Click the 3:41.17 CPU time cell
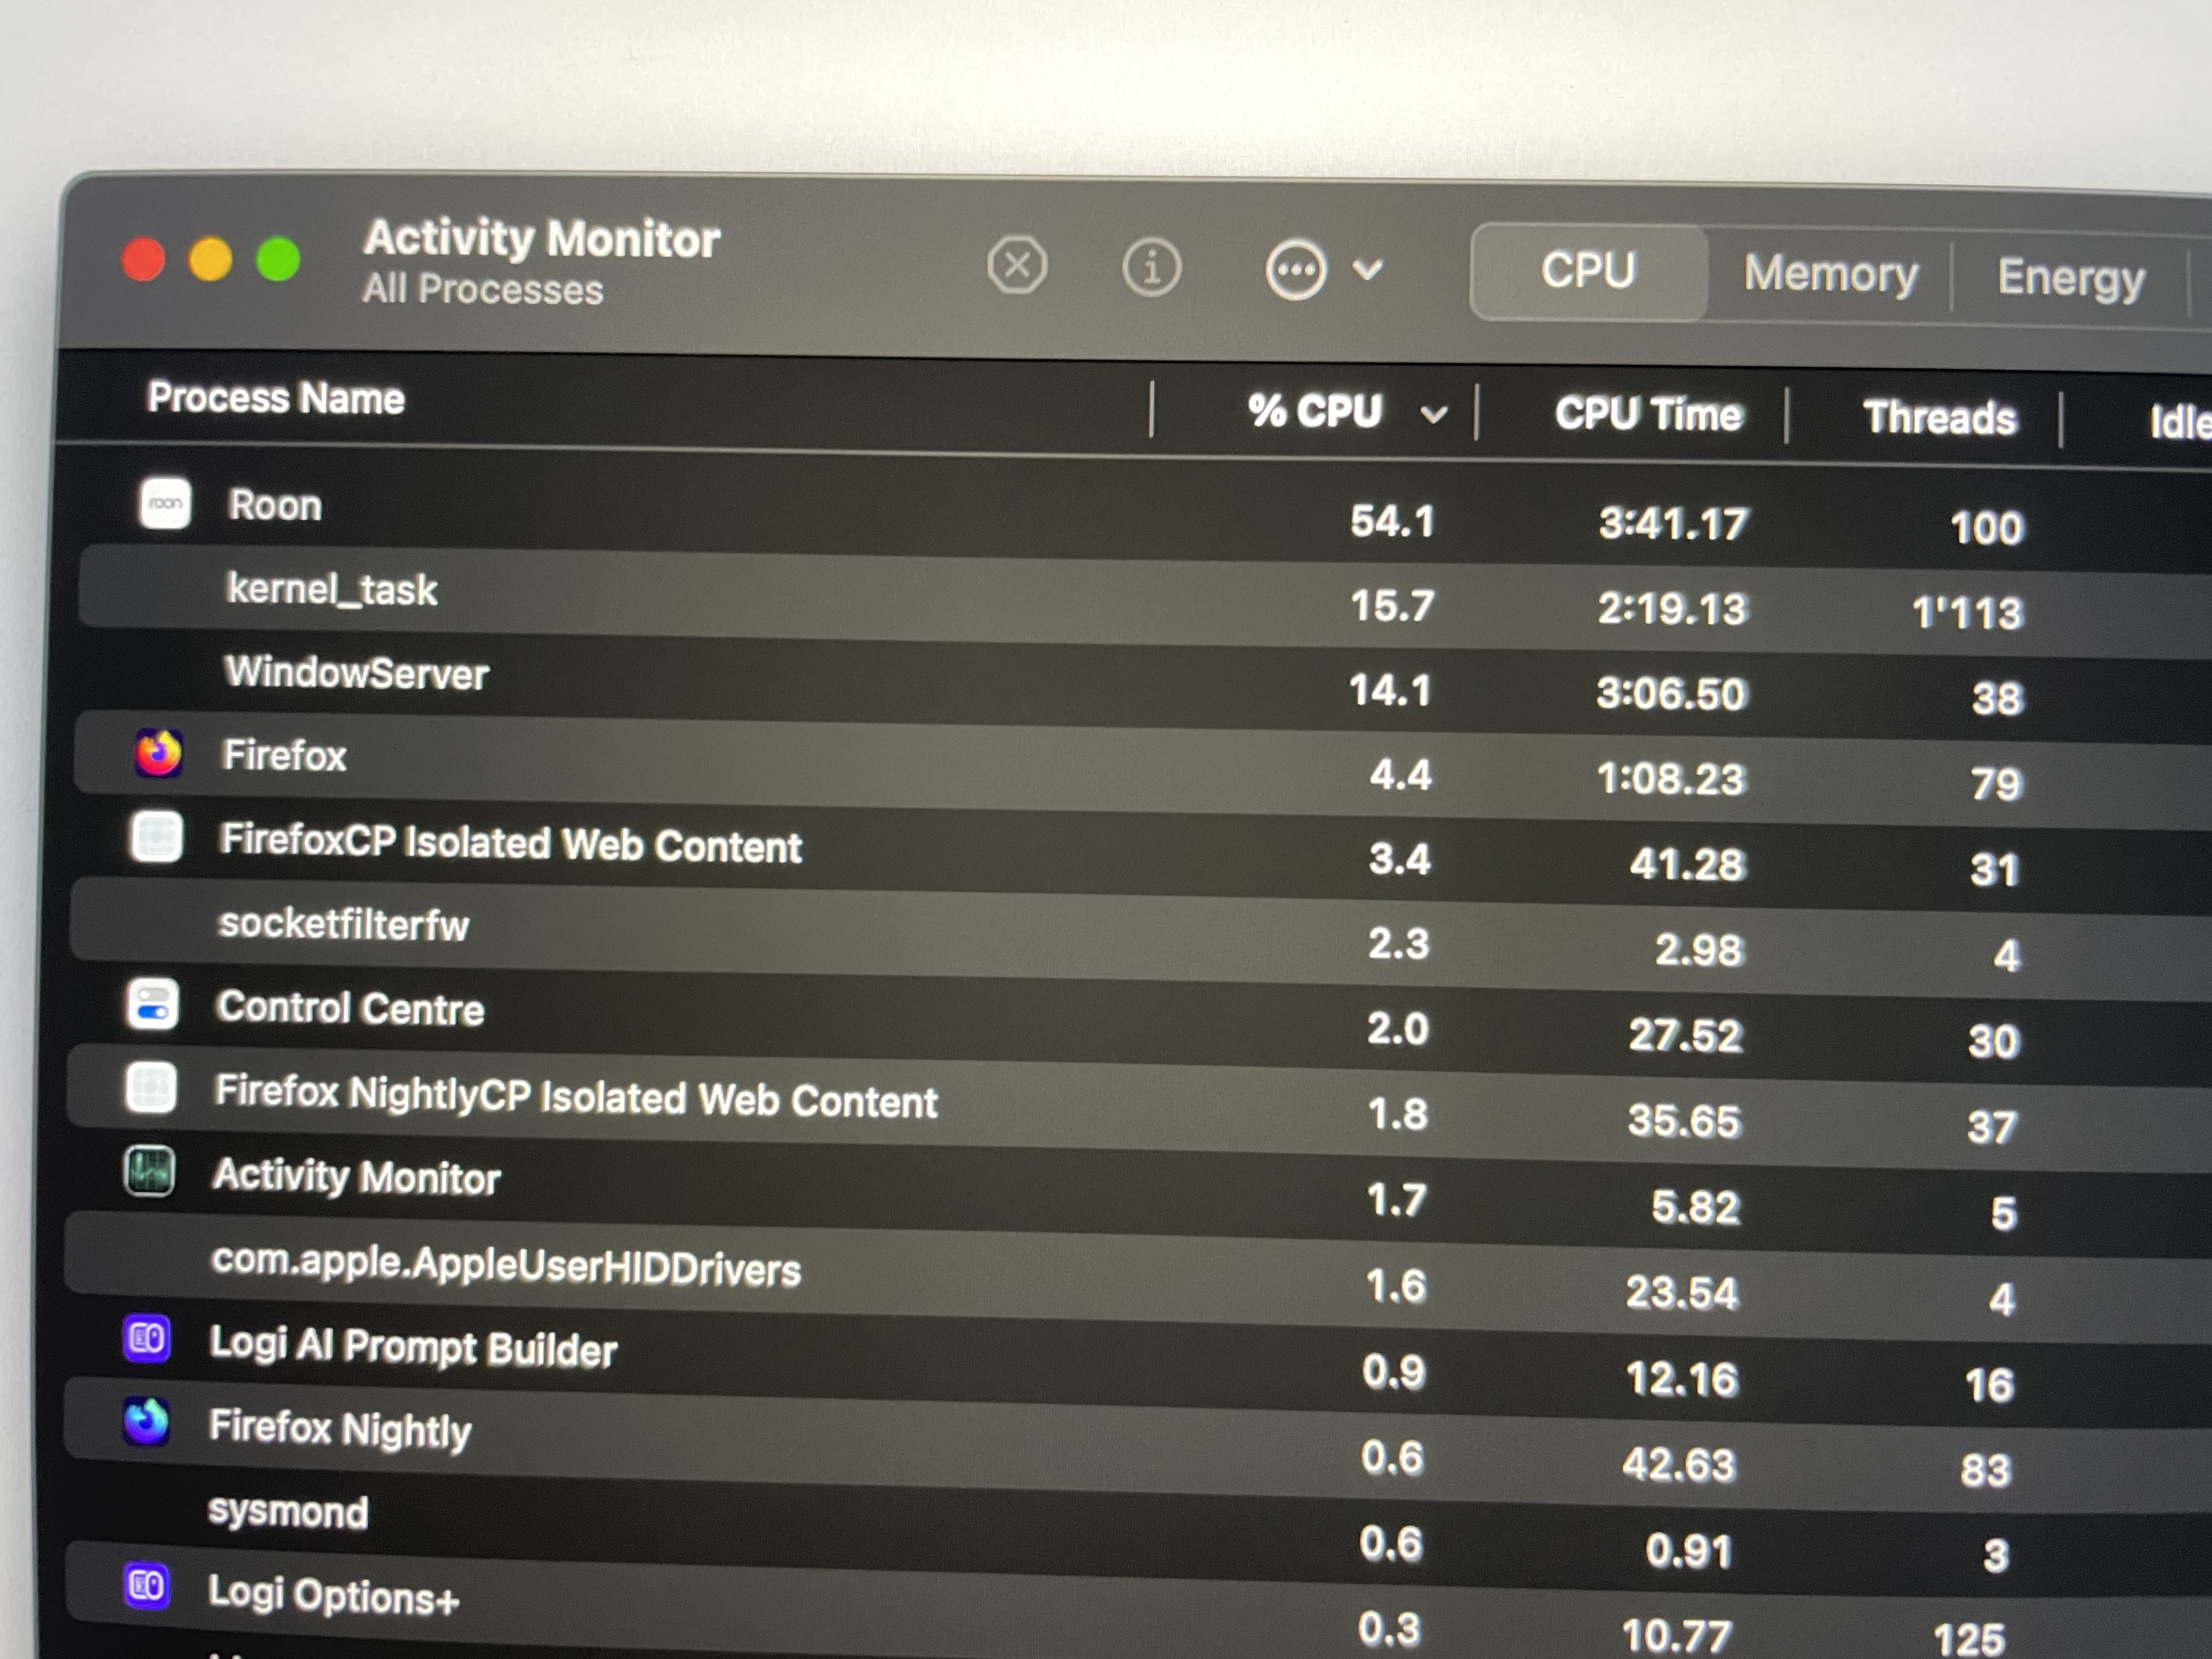2212x1659 pixels. coord(1673,524)
